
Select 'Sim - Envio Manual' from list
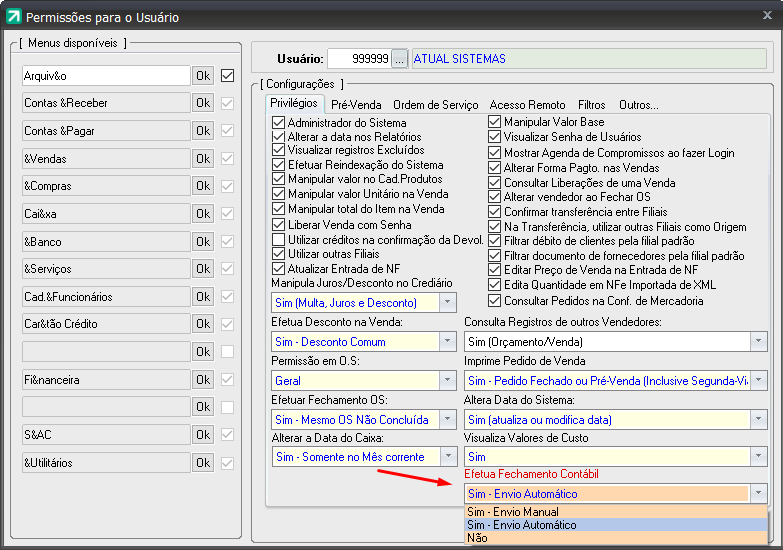pos(513,512)
